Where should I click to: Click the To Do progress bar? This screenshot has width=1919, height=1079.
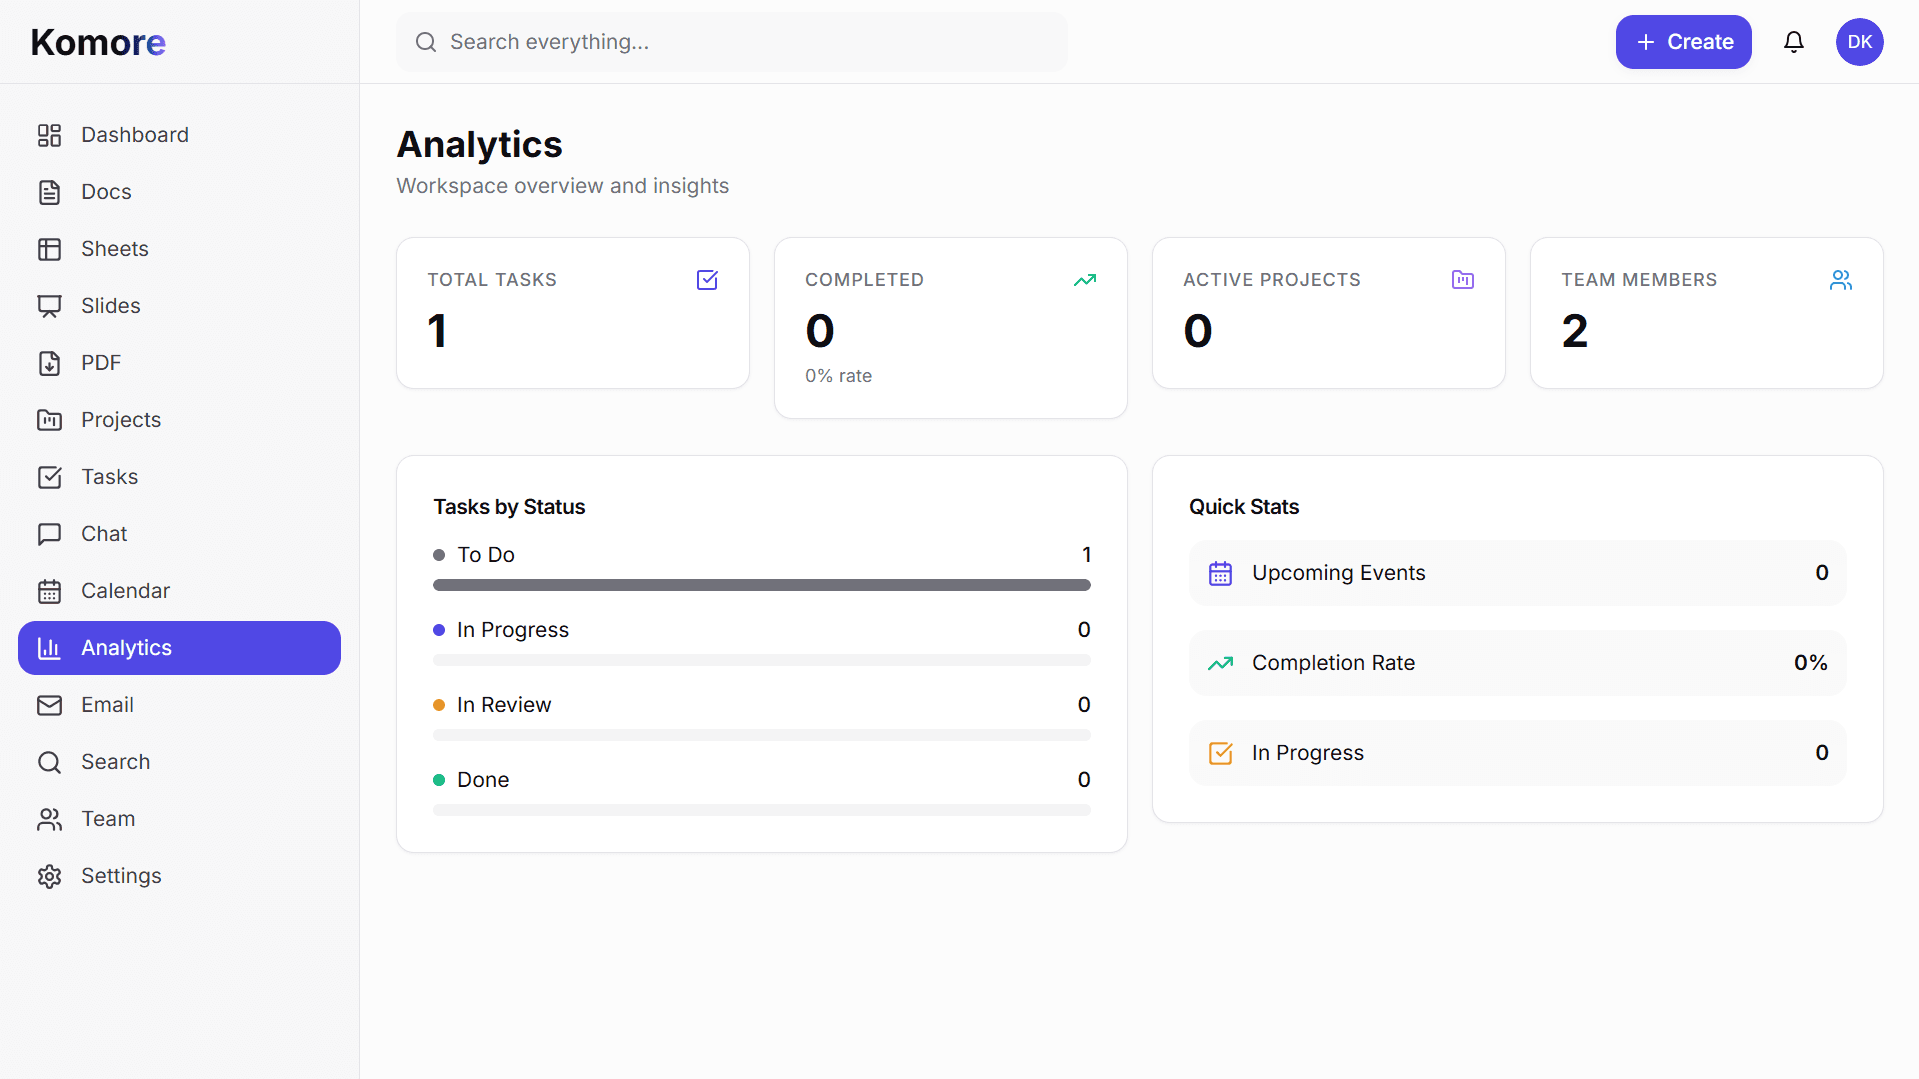(762, 585)
